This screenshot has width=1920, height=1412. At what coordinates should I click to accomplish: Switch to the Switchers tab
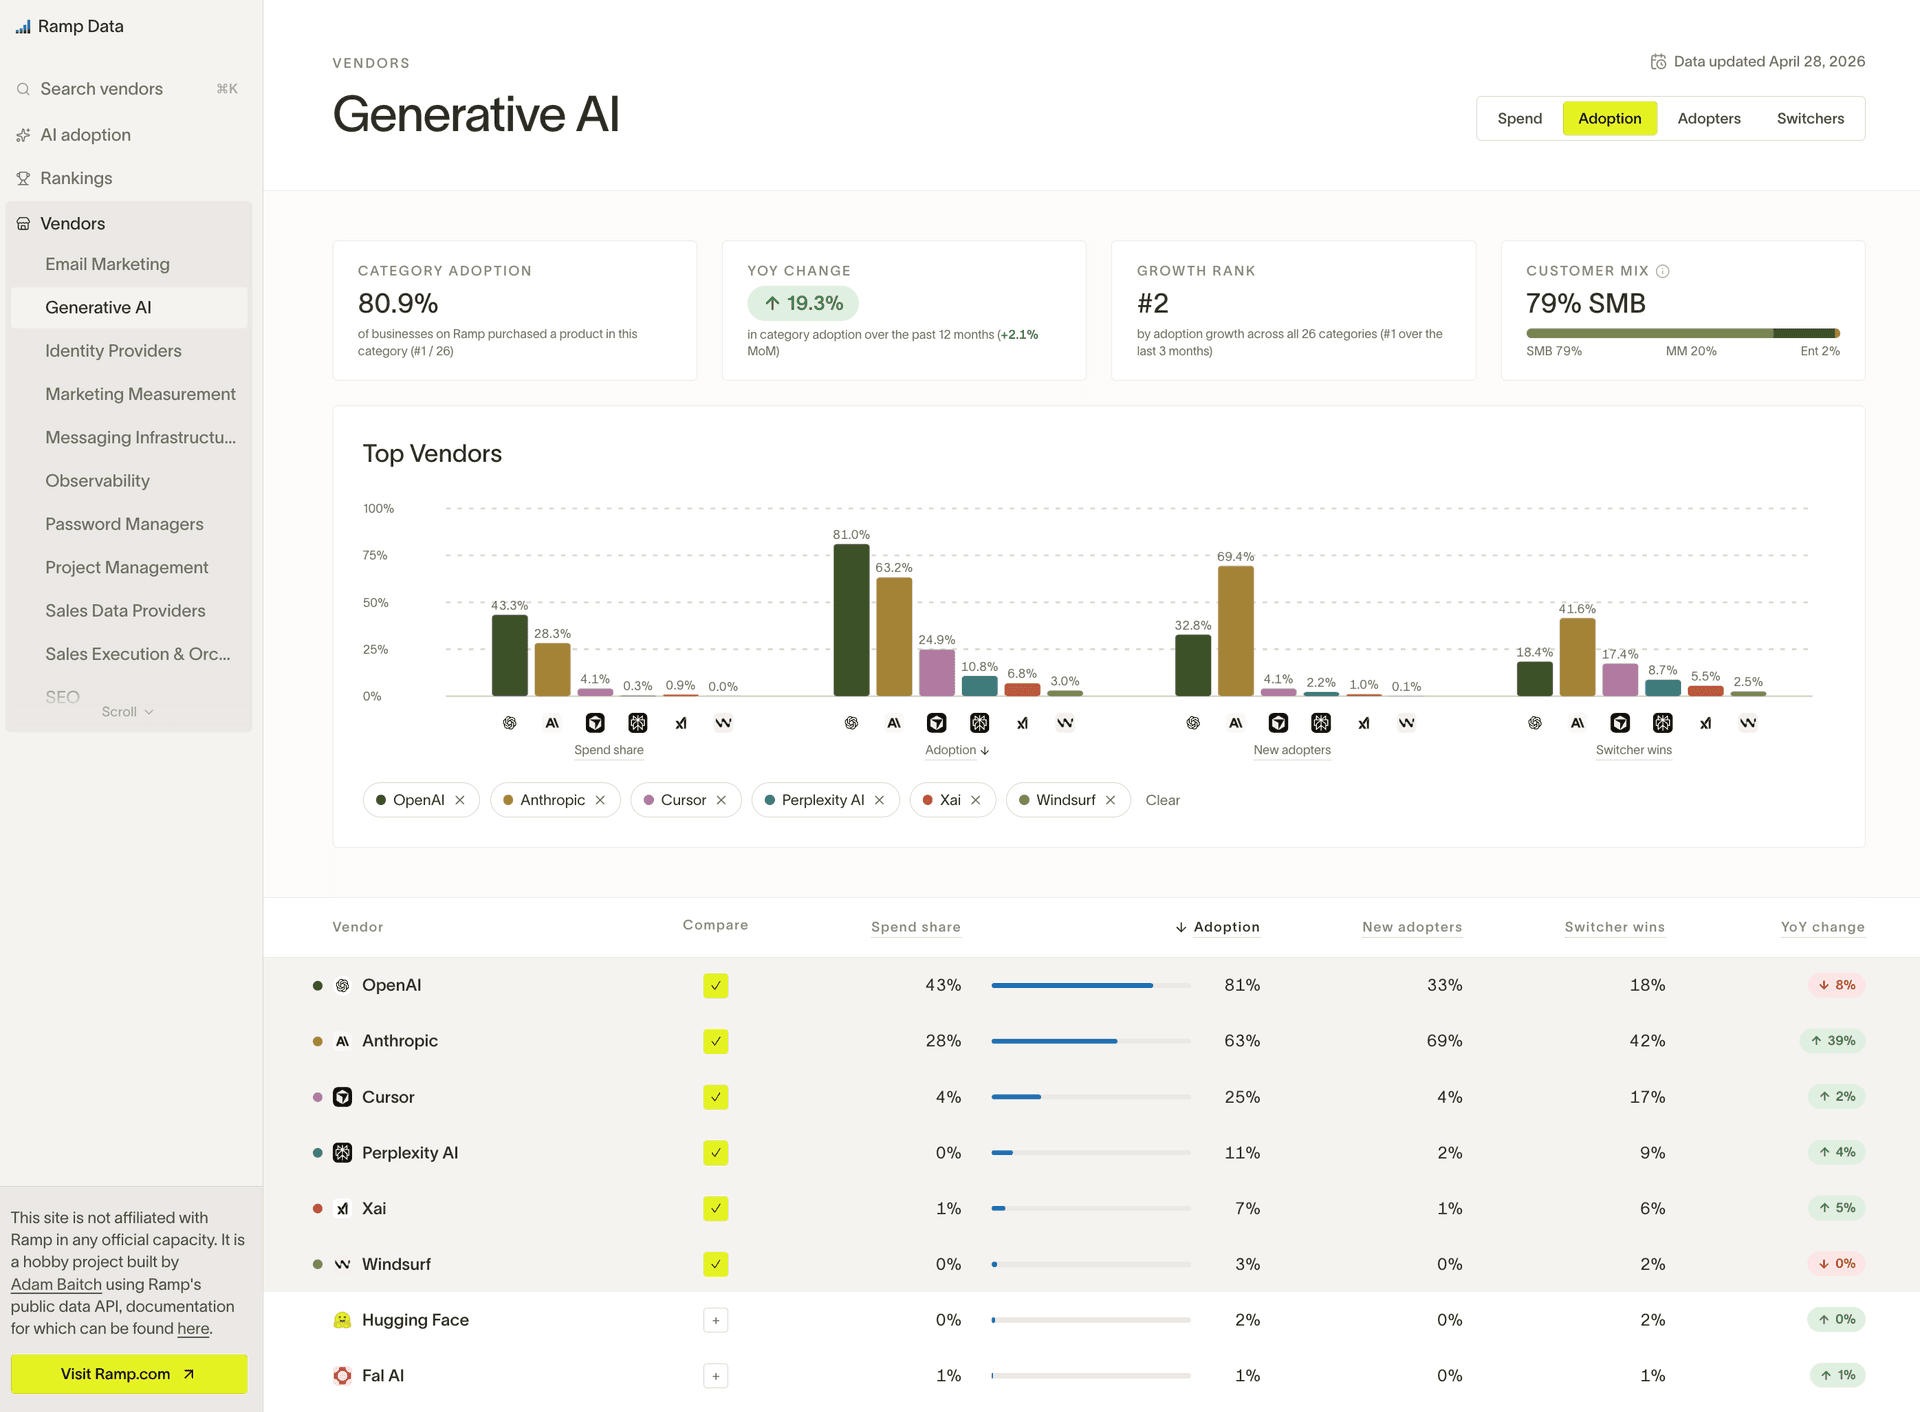coord(1809,118)
